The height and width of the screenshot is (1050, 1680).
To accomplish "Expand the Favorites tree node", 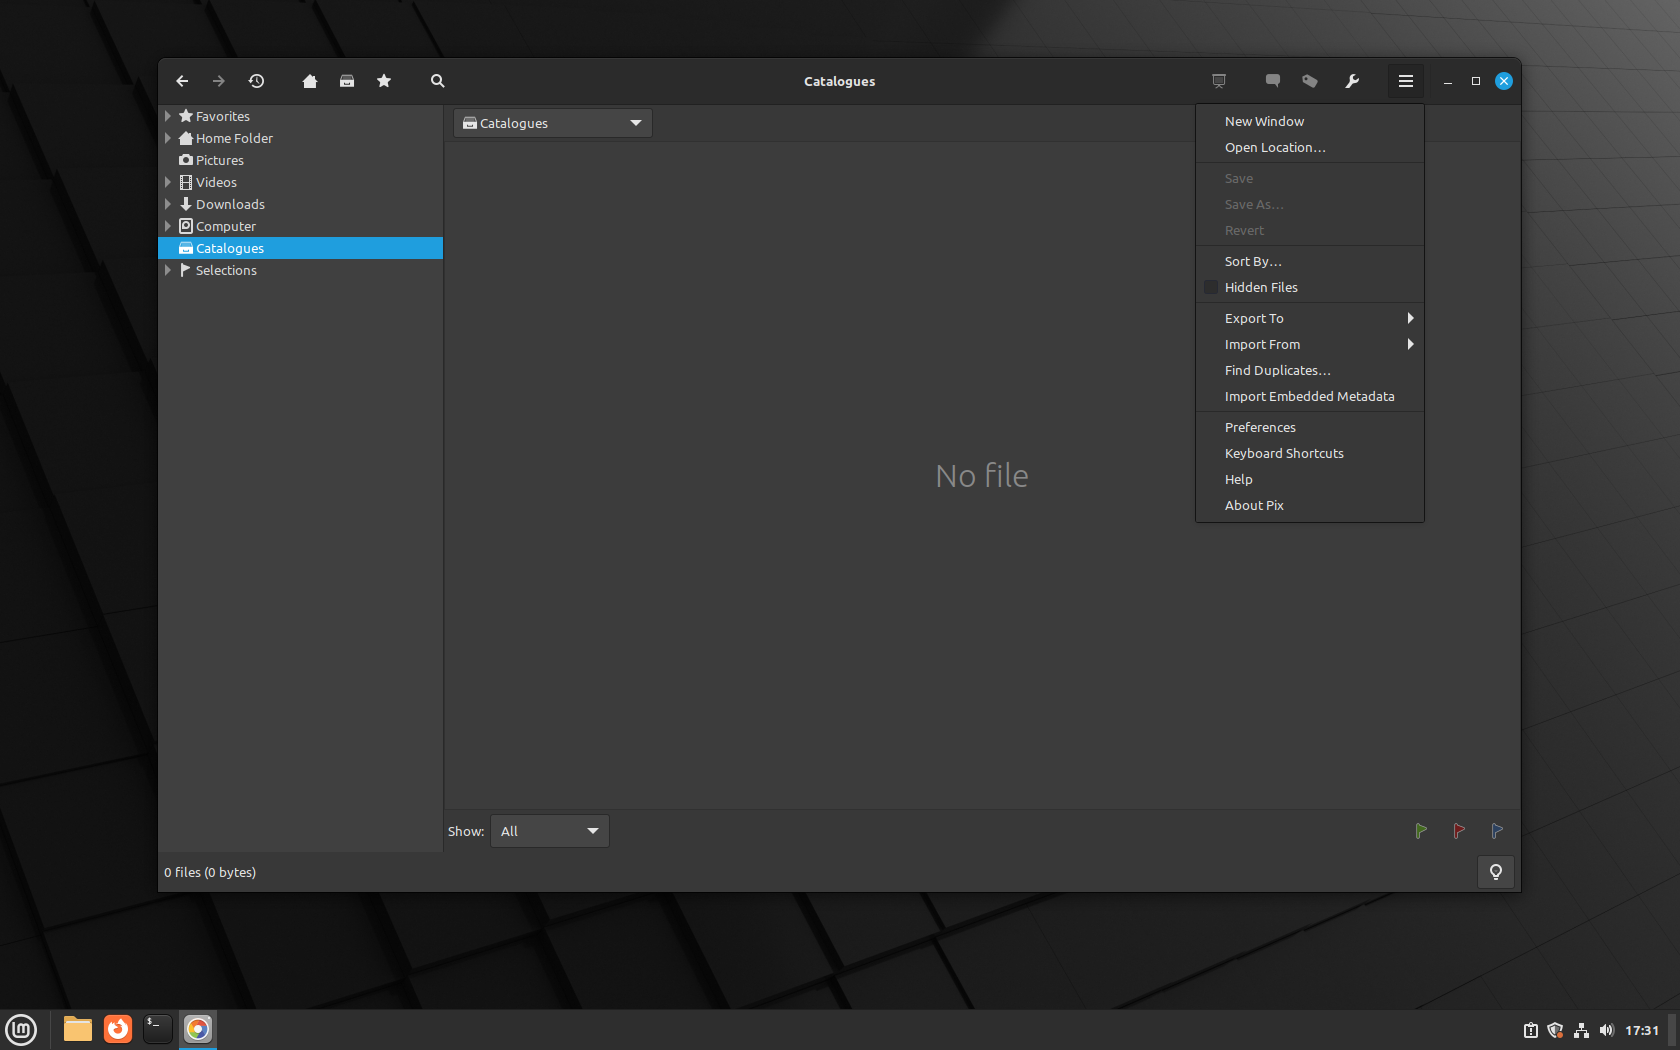I will pyautogui.click(x=168, y=116).
